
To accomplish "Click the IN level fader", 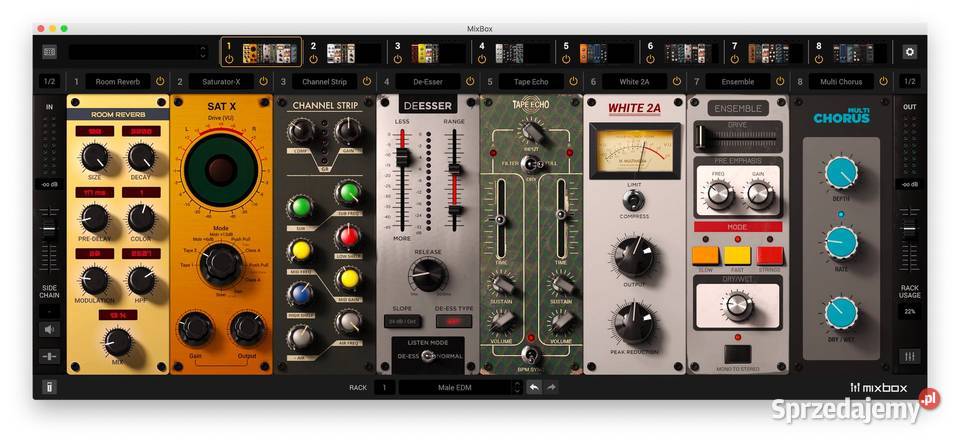I will [x=49, y=229].
